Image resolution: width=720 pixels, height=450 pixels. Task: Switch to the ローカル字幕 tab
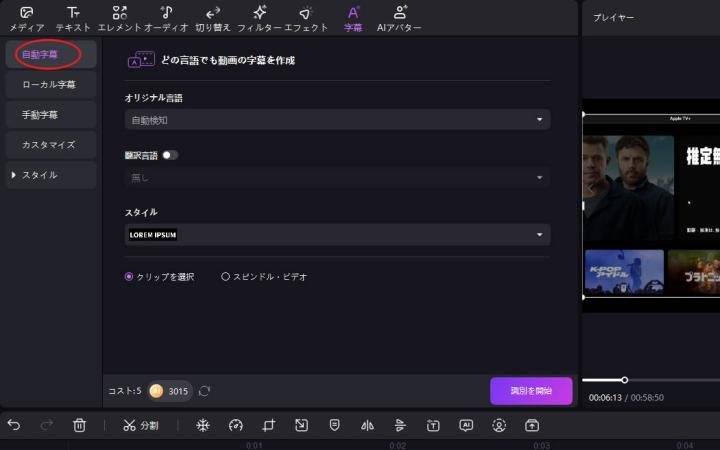point(49,85)
